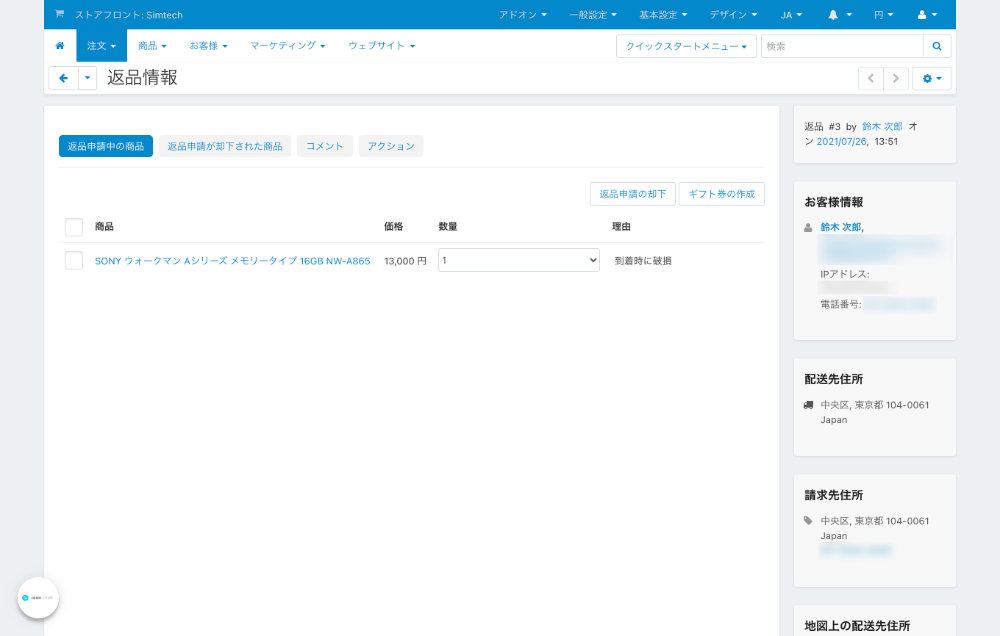
Task: Go to the home icon in nav bar
Action: pos(60,46)
